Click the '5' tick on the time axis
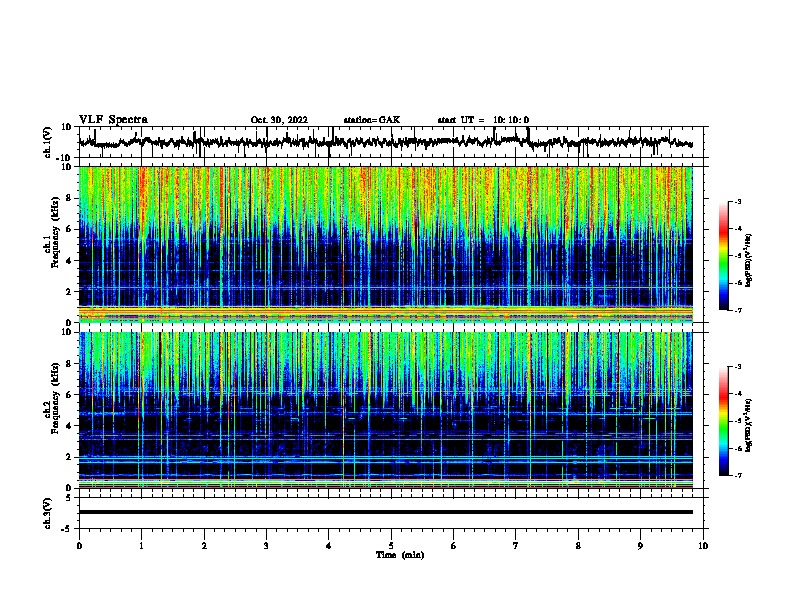Screen dimensions: 792x612 pos(391,546)
